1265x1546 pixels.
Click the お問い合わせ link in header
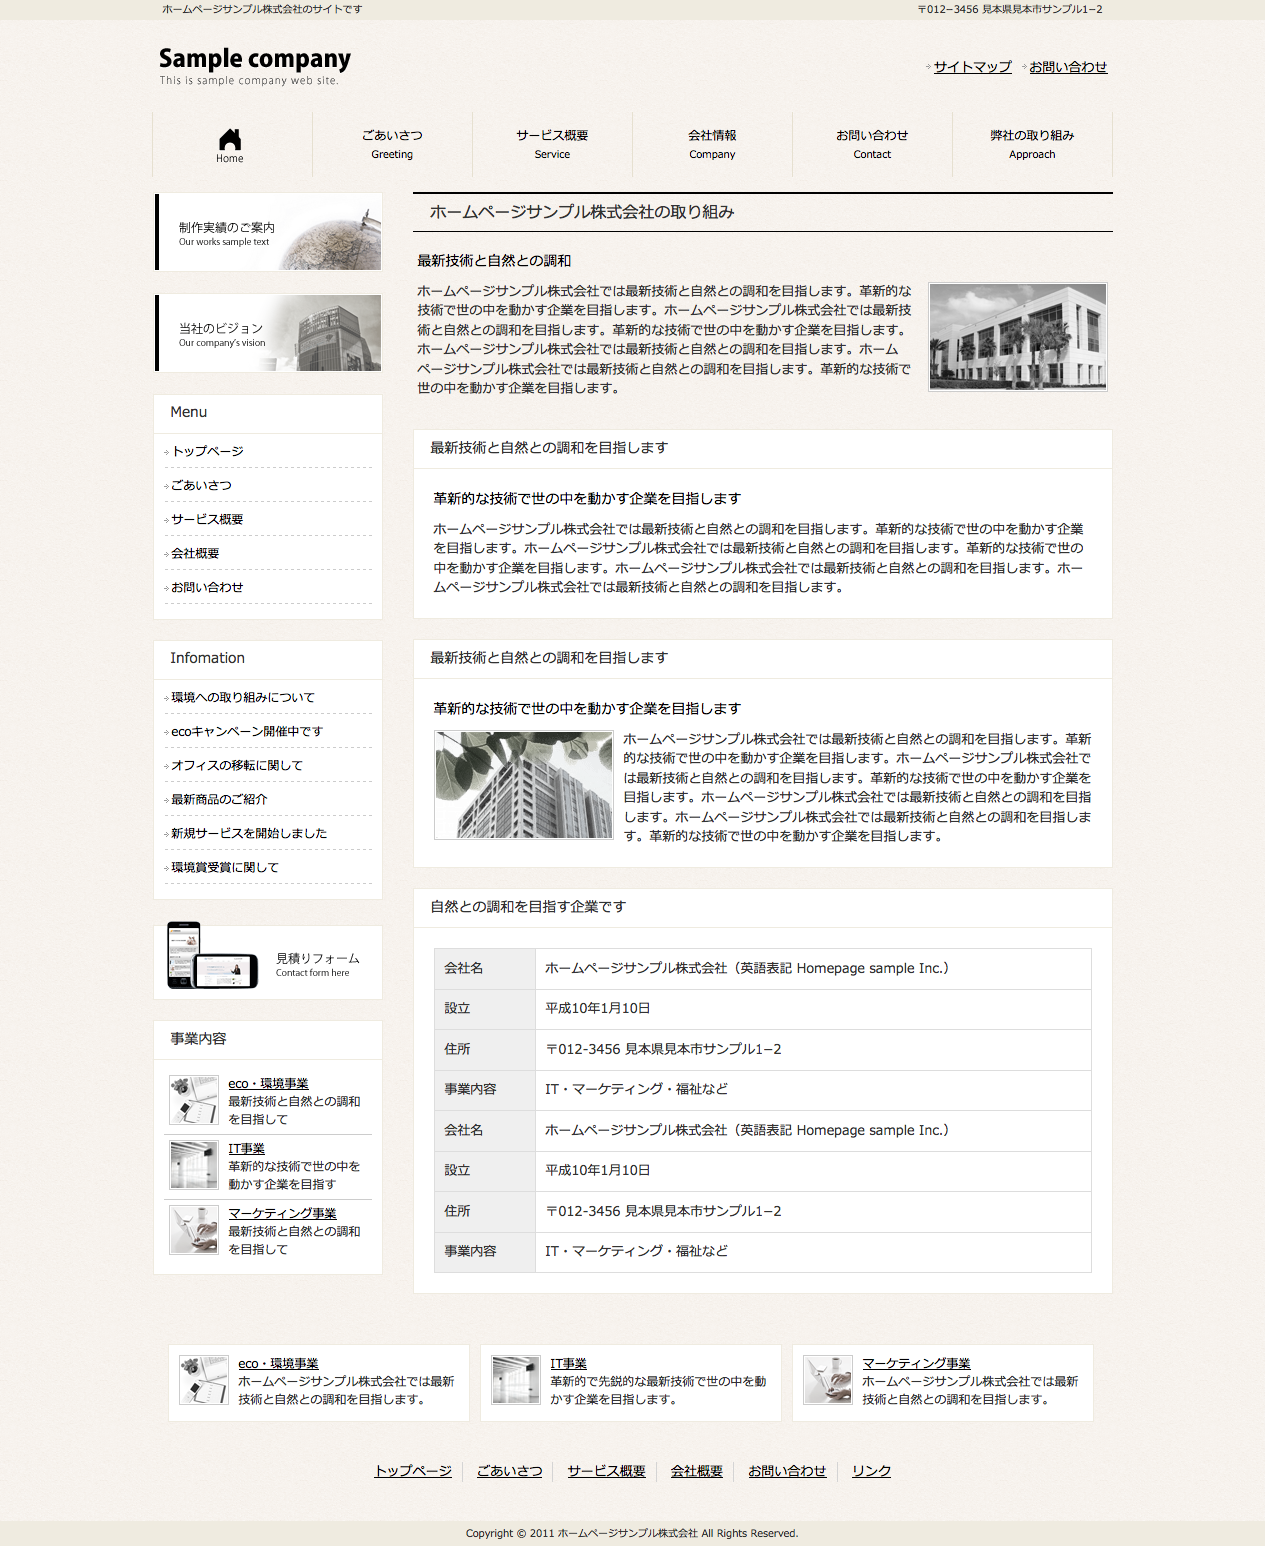click(1068, 67)
